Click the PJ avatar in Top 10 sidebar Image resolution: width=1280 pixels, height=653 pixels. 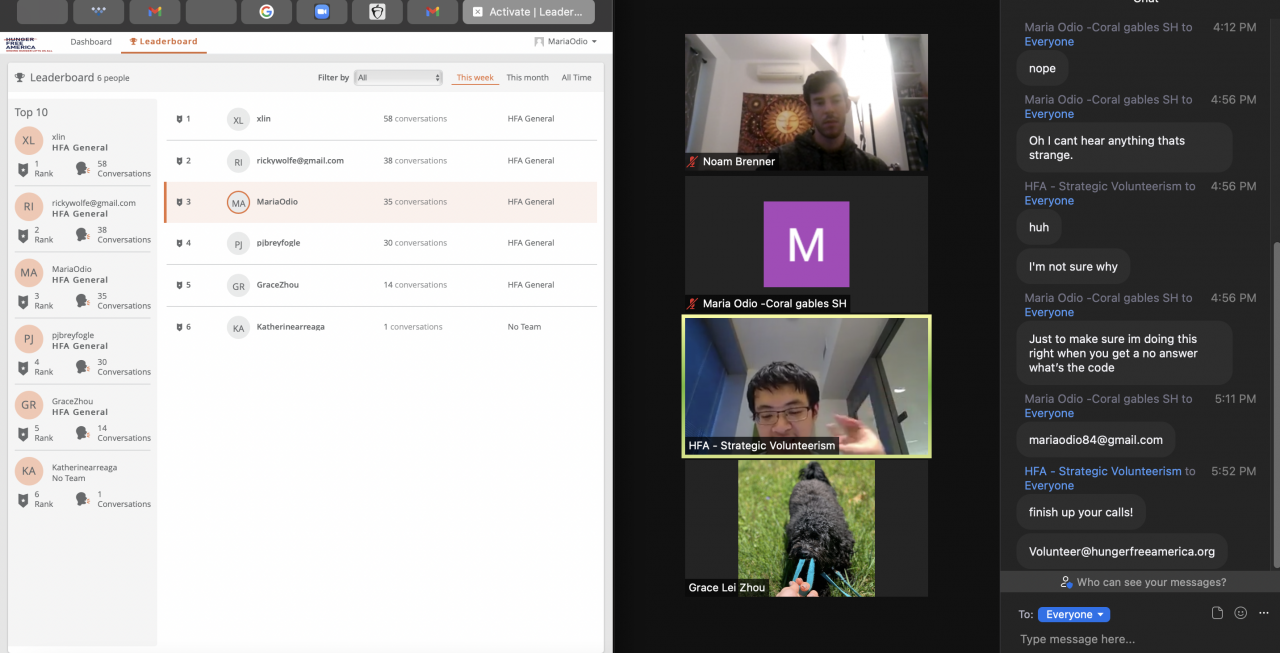(x=29, y=339)
